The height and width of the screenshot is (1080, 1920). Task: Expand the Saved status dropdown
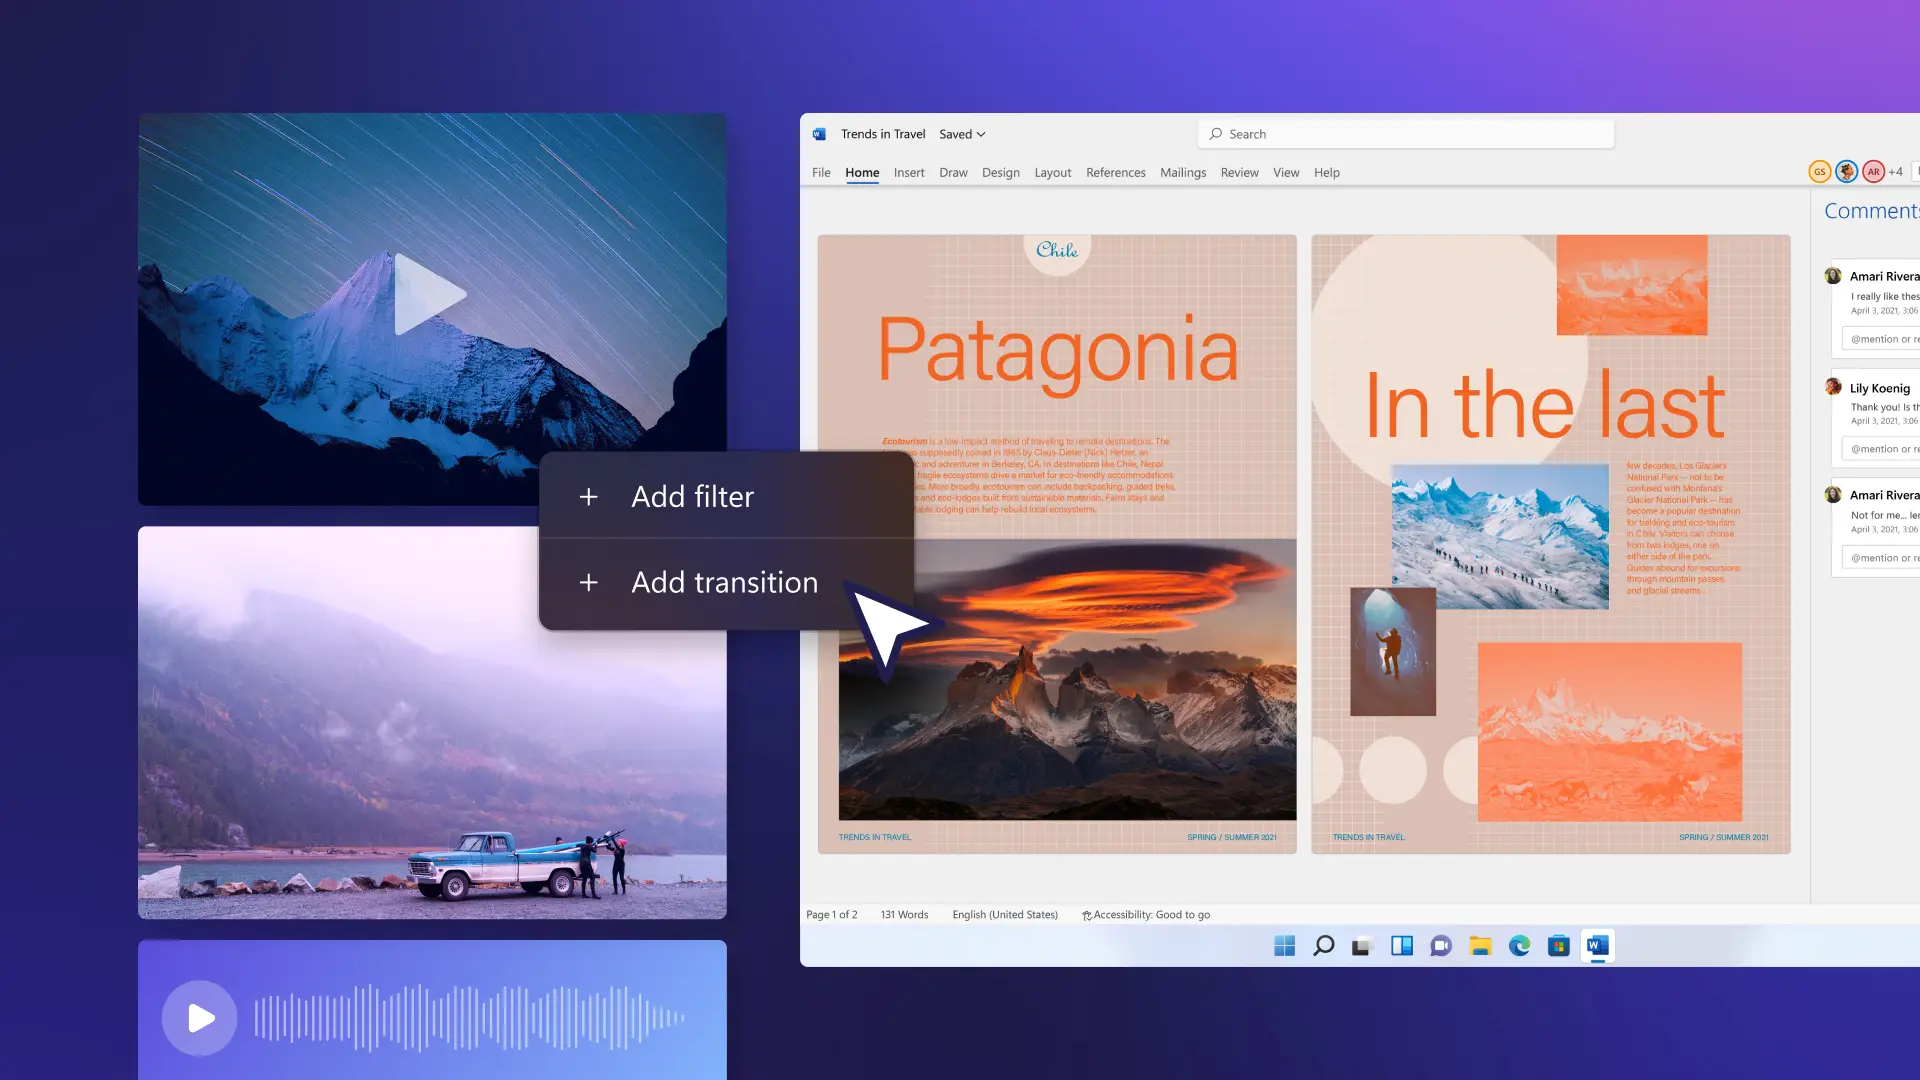[962, 134]
